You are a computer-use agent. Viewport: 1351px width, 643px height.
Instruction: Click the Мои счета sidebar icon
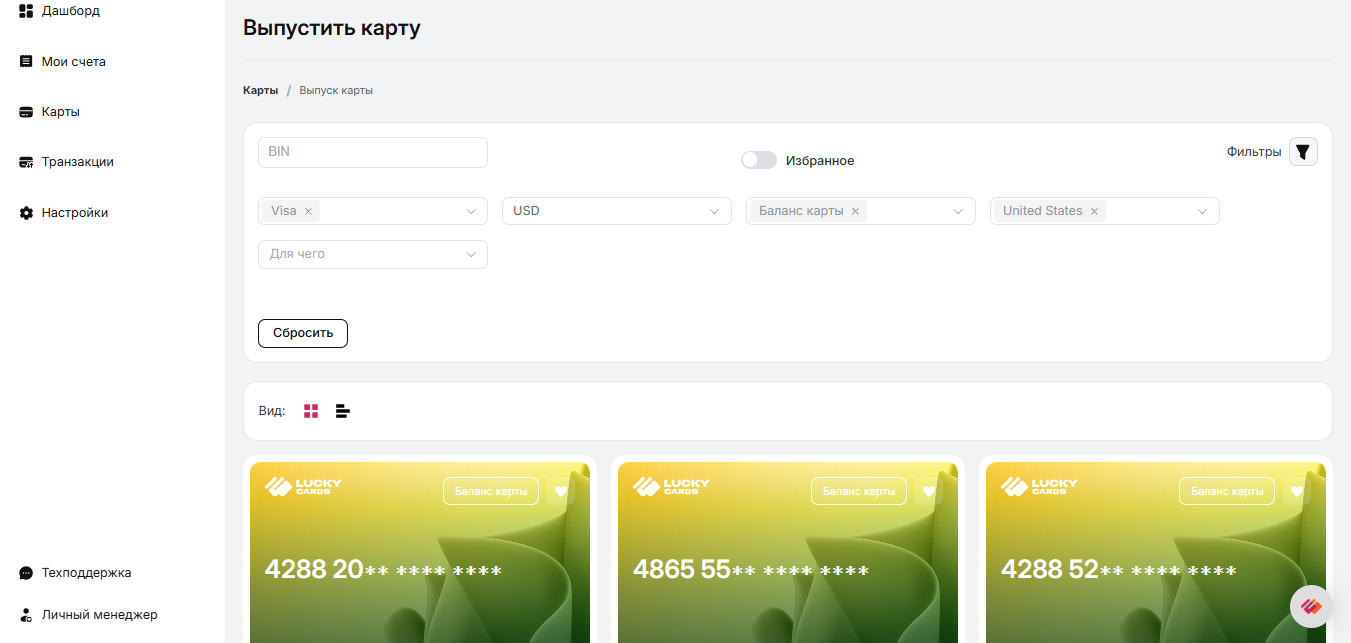click(26, 61)
